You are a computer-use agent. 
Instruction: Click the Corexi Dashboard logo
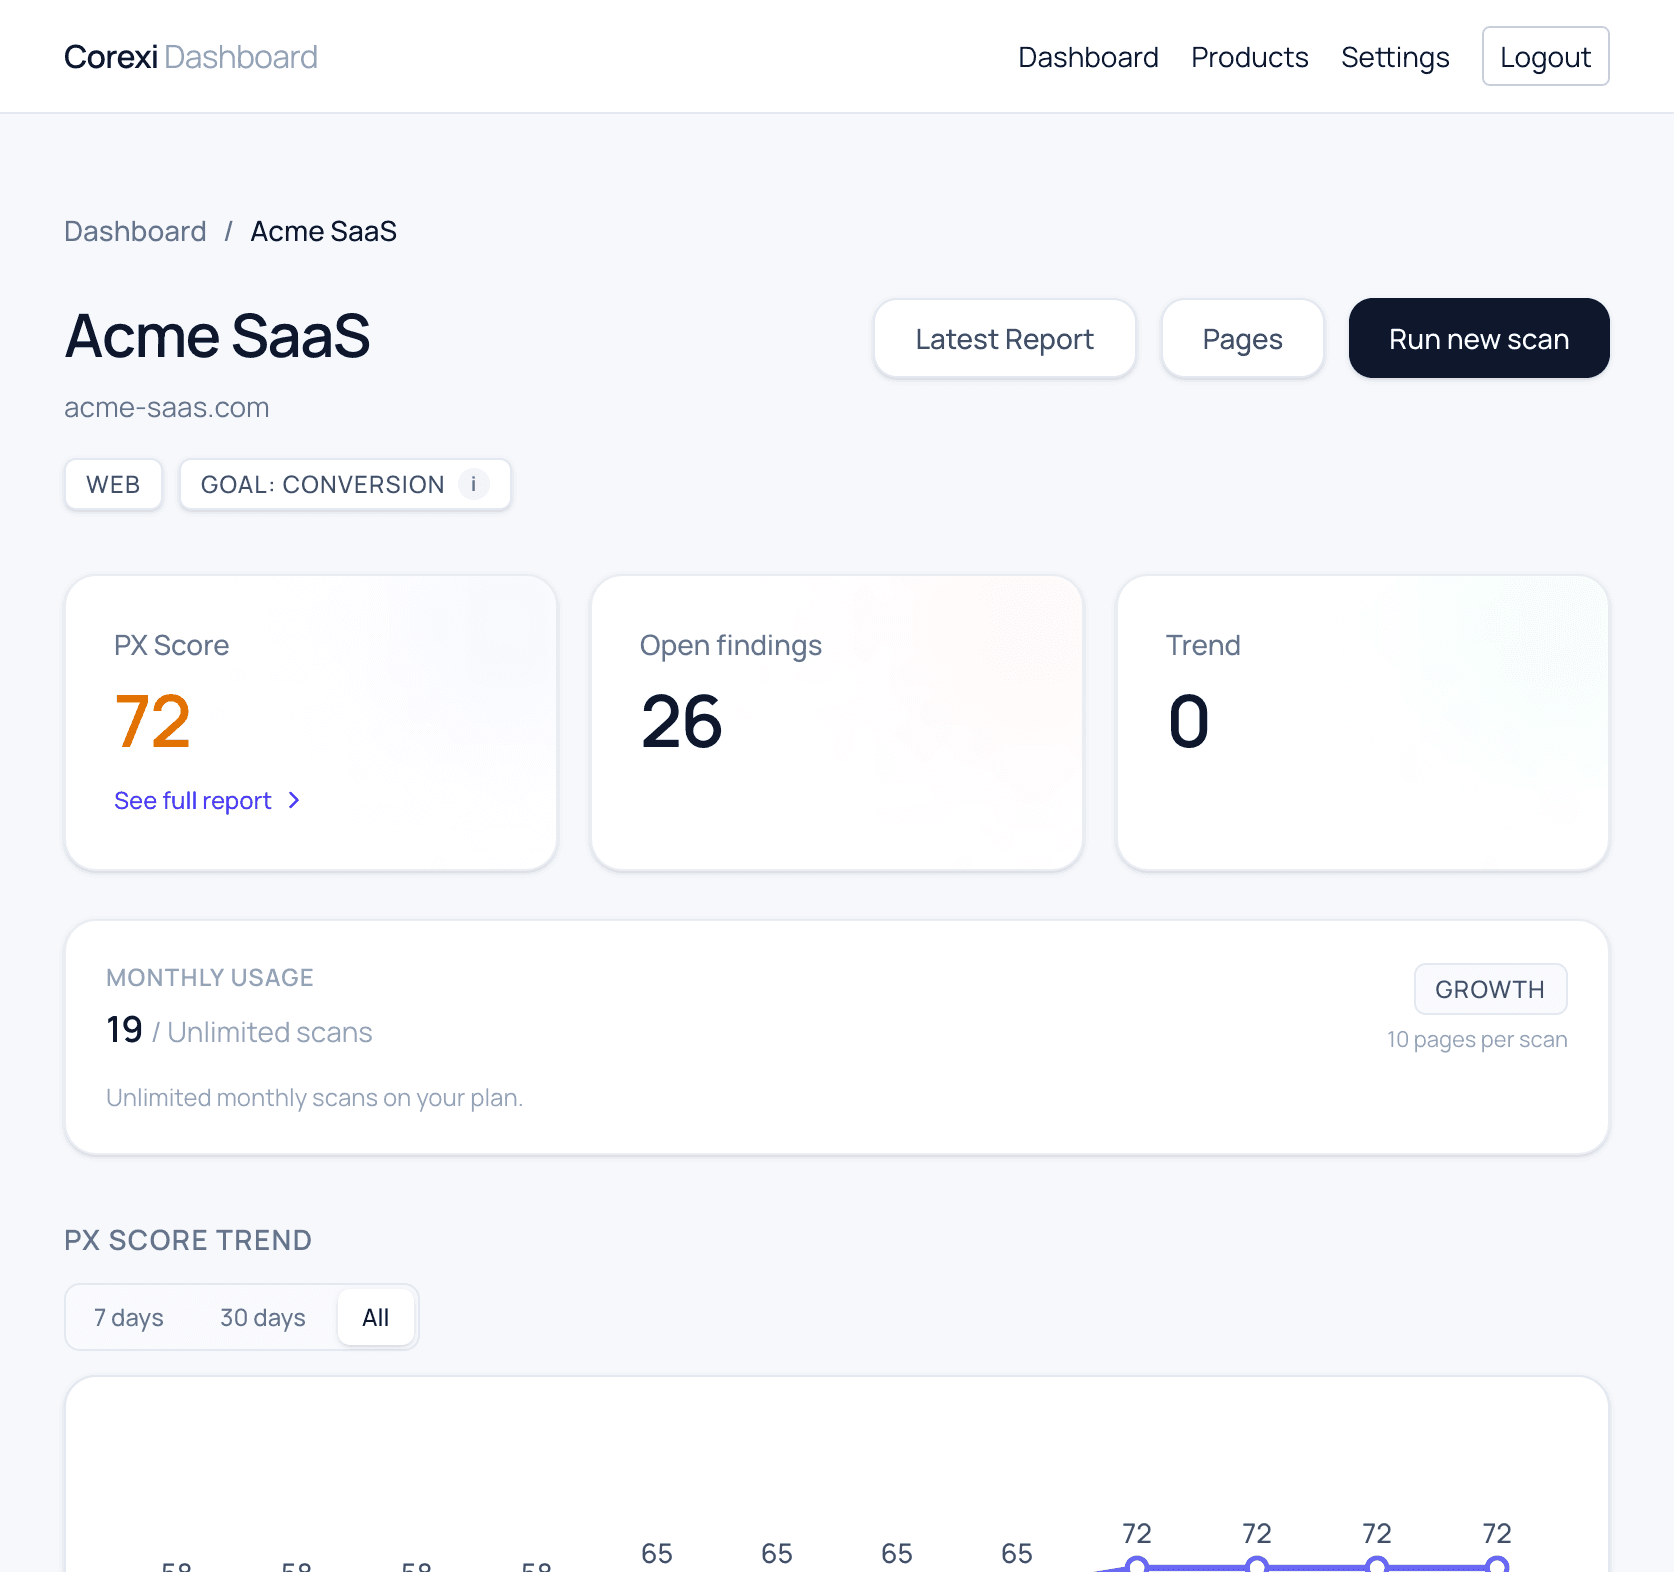191,57
